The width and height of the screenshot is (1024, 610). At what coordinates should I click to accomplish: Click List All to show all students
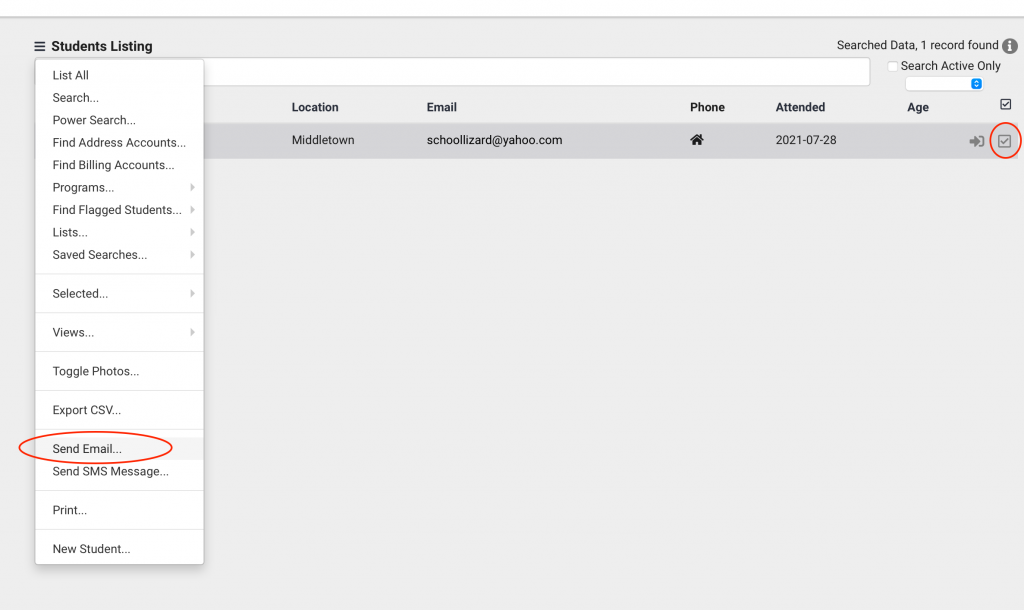click(69, 75)
